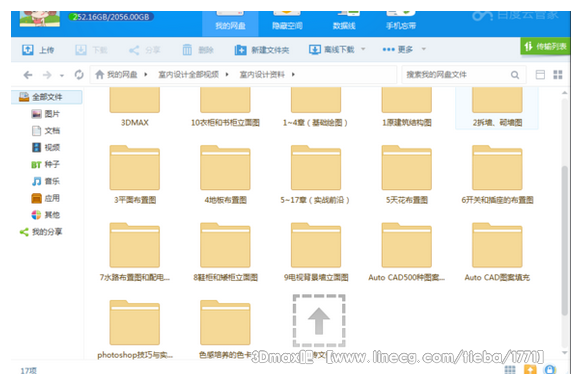Click the 删除 delete button
The width and height of the screenshot is (573, 374).
click(198, 50)
